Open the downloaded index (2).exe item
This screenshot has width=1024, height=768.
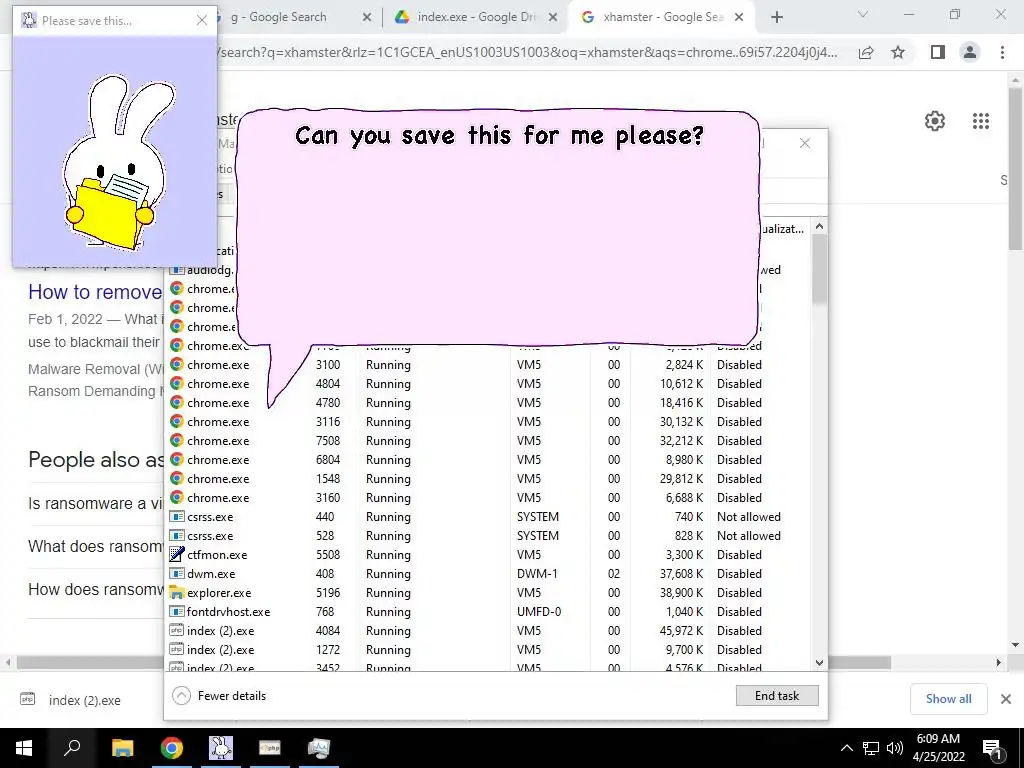pyautogui.click(x=84, y=700)
